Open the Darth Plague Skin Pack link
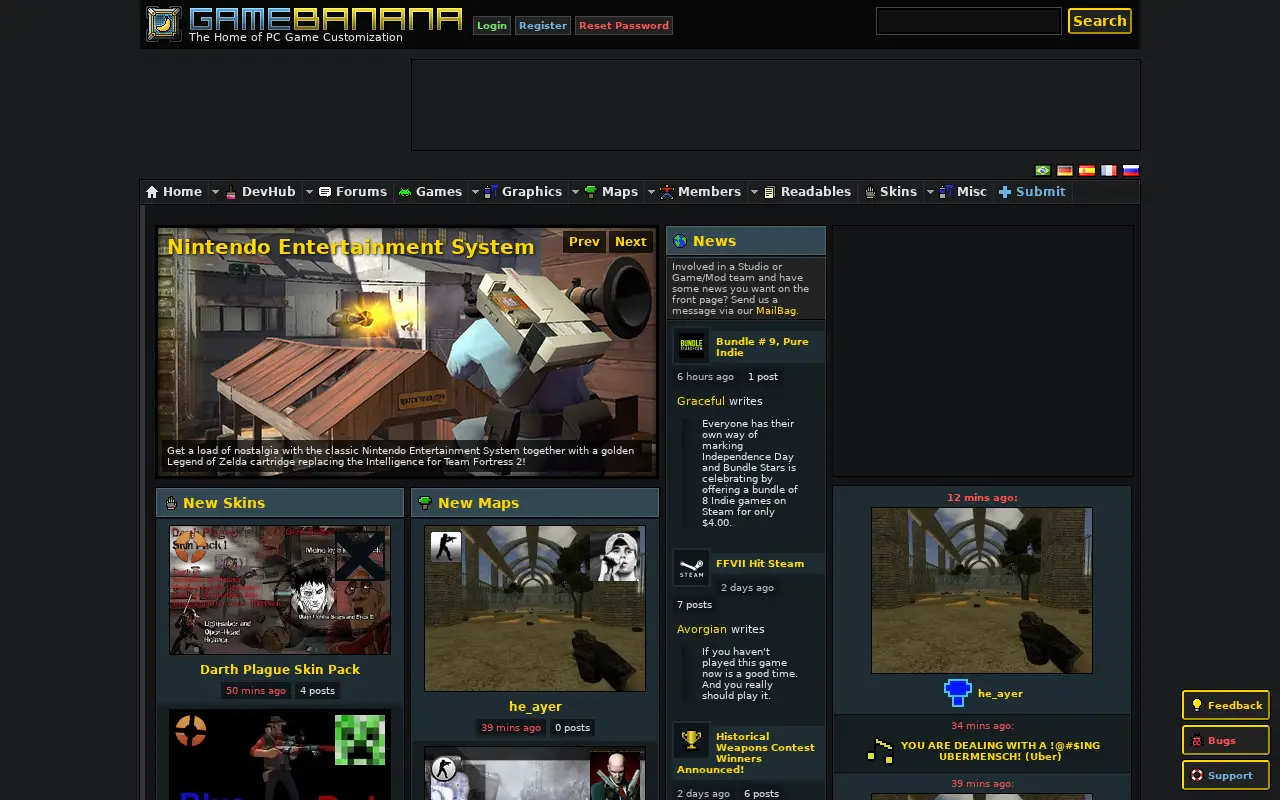Image resolution: width=1280 pixels, height=800 pixels. tap(280, 670)
